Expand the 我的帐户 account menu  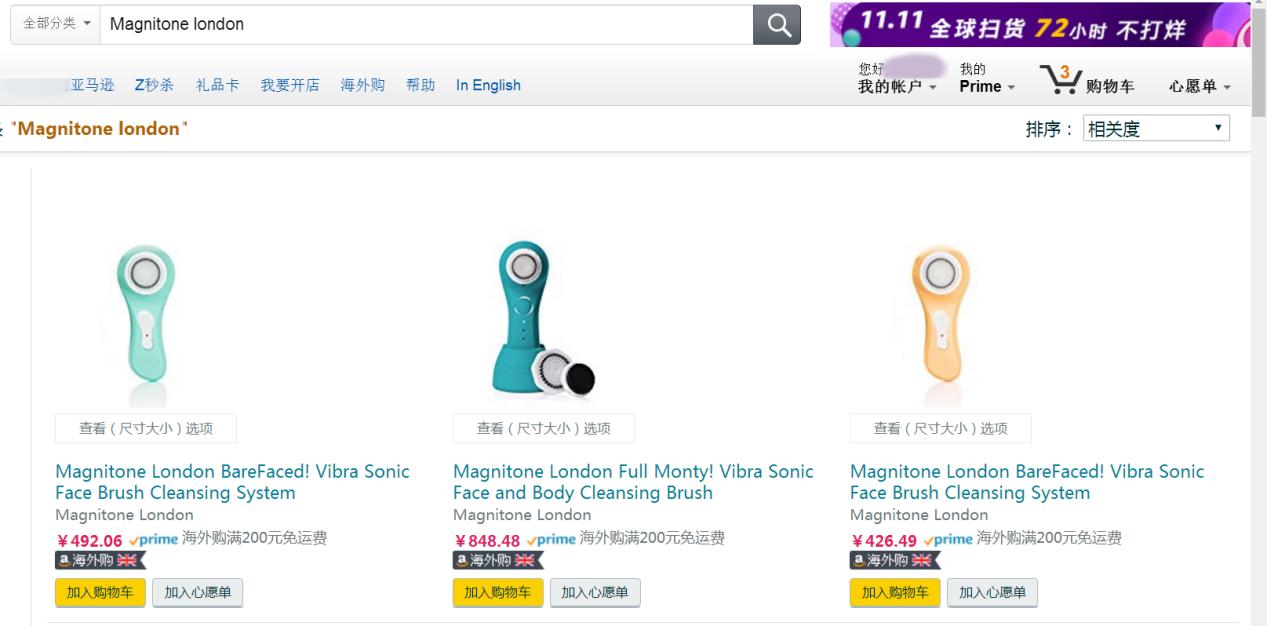pyautogui.click(x=897, y=86)
